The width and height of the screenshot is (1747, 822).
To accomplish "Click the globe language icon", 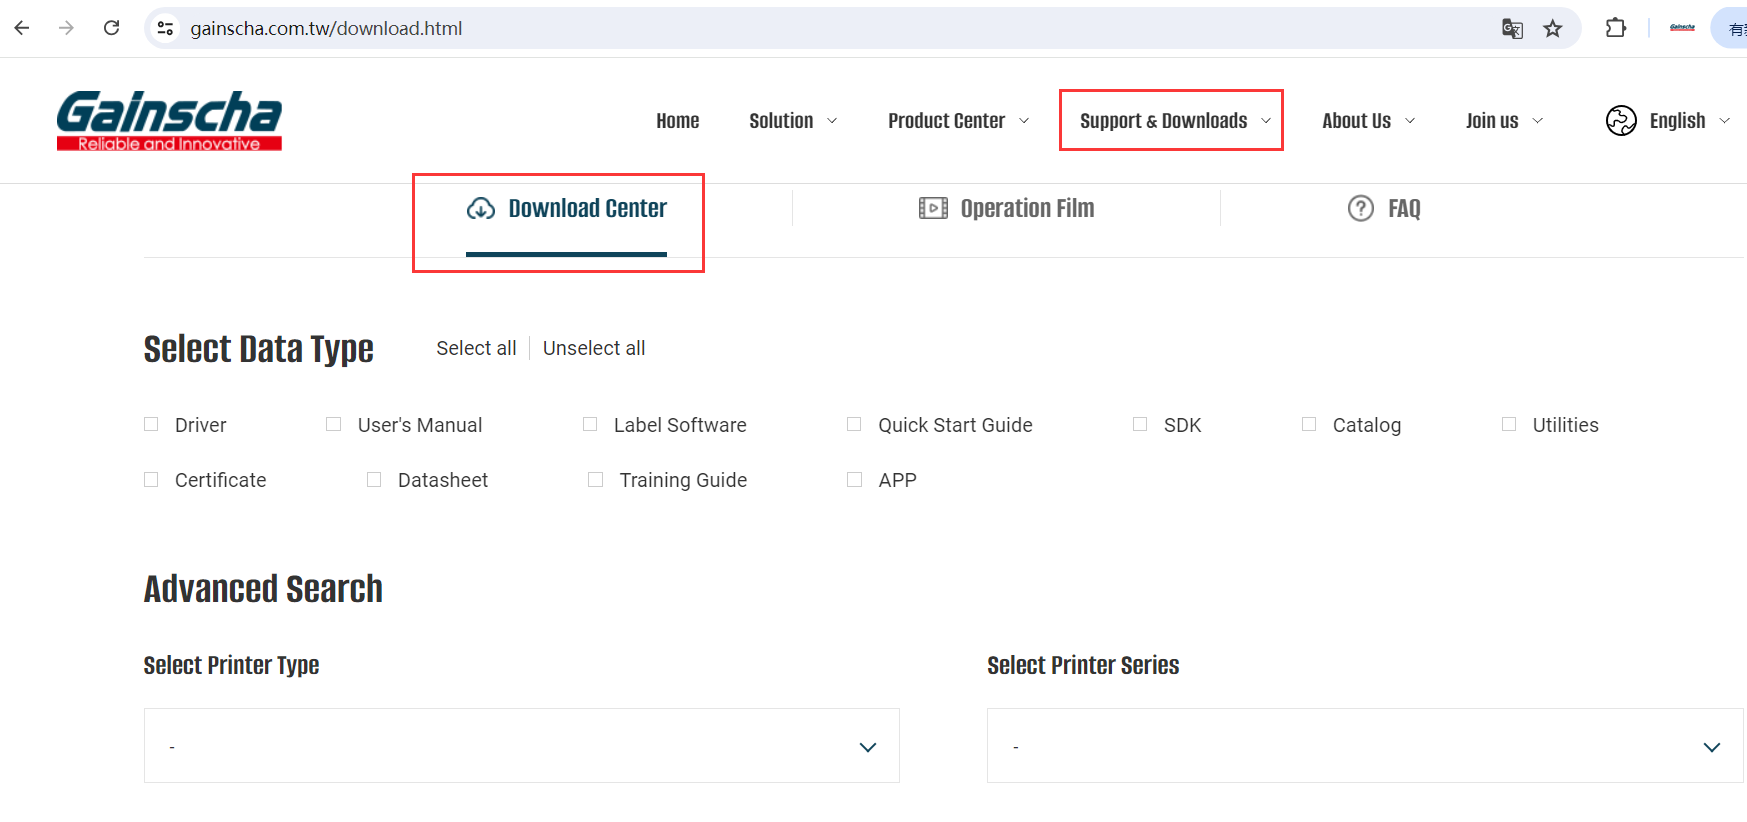I will (1621, 121).
